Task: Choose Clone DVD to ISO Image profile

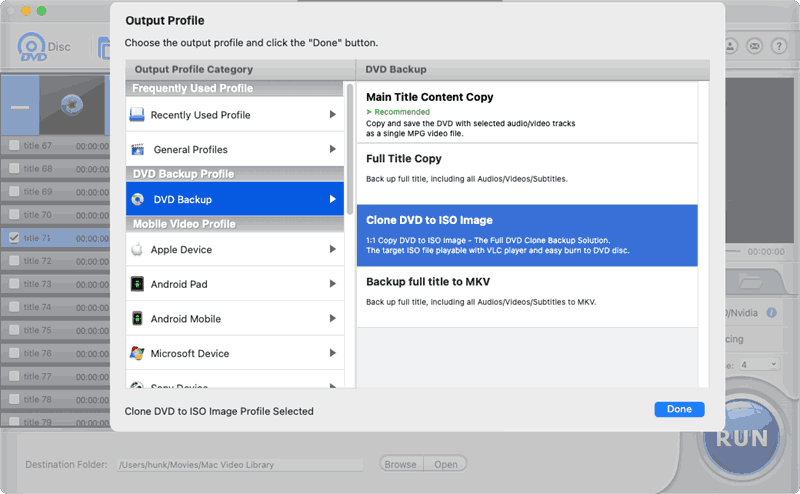Action: pos(527,235)
